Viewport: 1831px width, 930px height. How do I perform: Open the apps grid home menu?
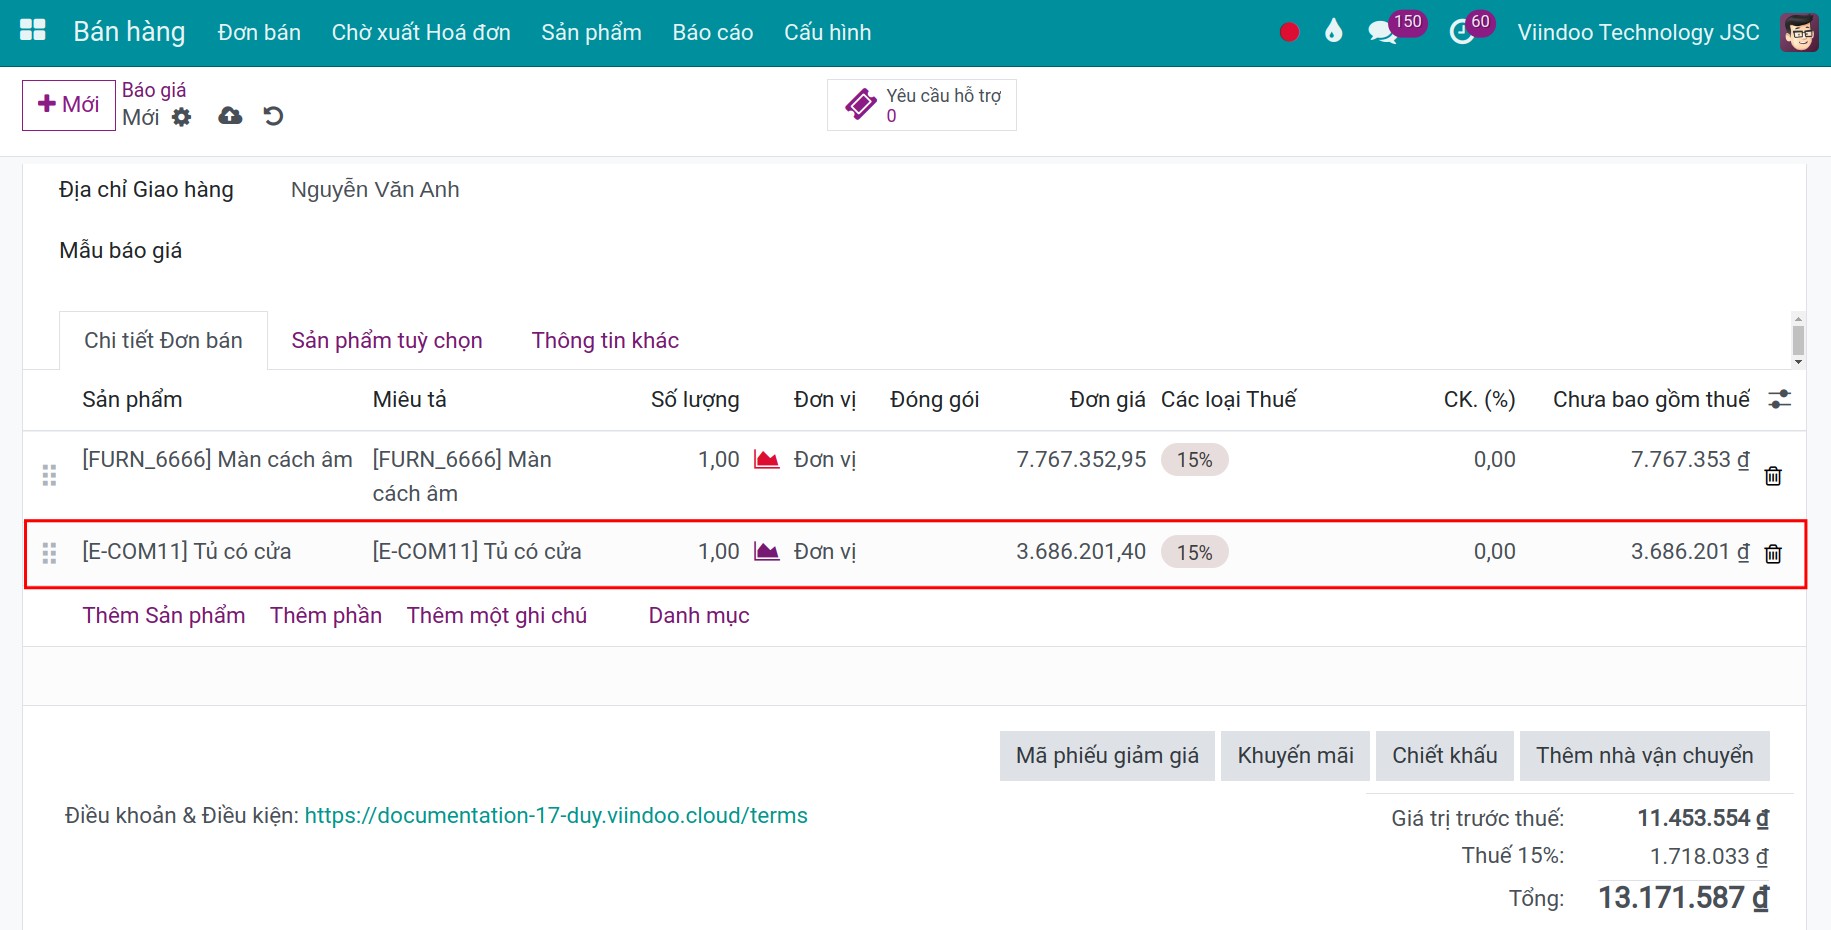coord(33,31)
